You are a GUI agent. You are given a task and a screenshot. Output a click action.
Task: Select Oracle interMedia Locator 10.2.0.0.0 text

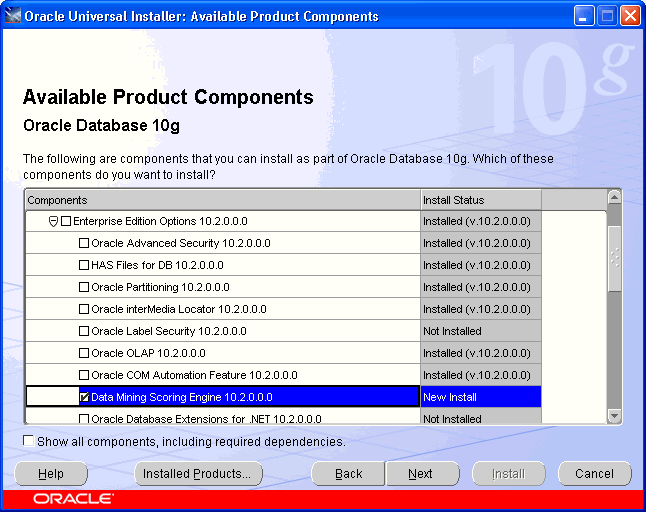(179, 309)
